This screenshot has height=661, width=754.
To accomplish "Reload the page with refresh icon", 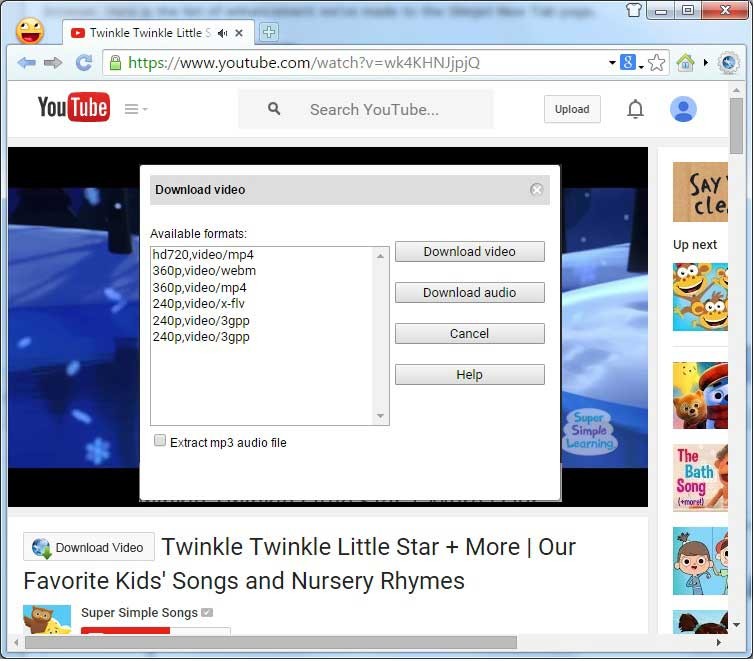I will 84,63.
